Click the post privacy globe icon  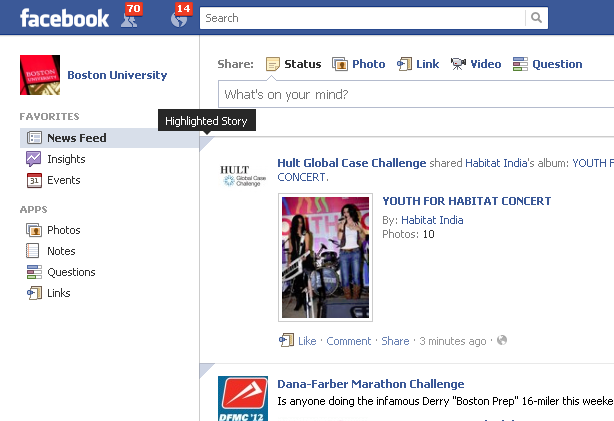(502, 341)
